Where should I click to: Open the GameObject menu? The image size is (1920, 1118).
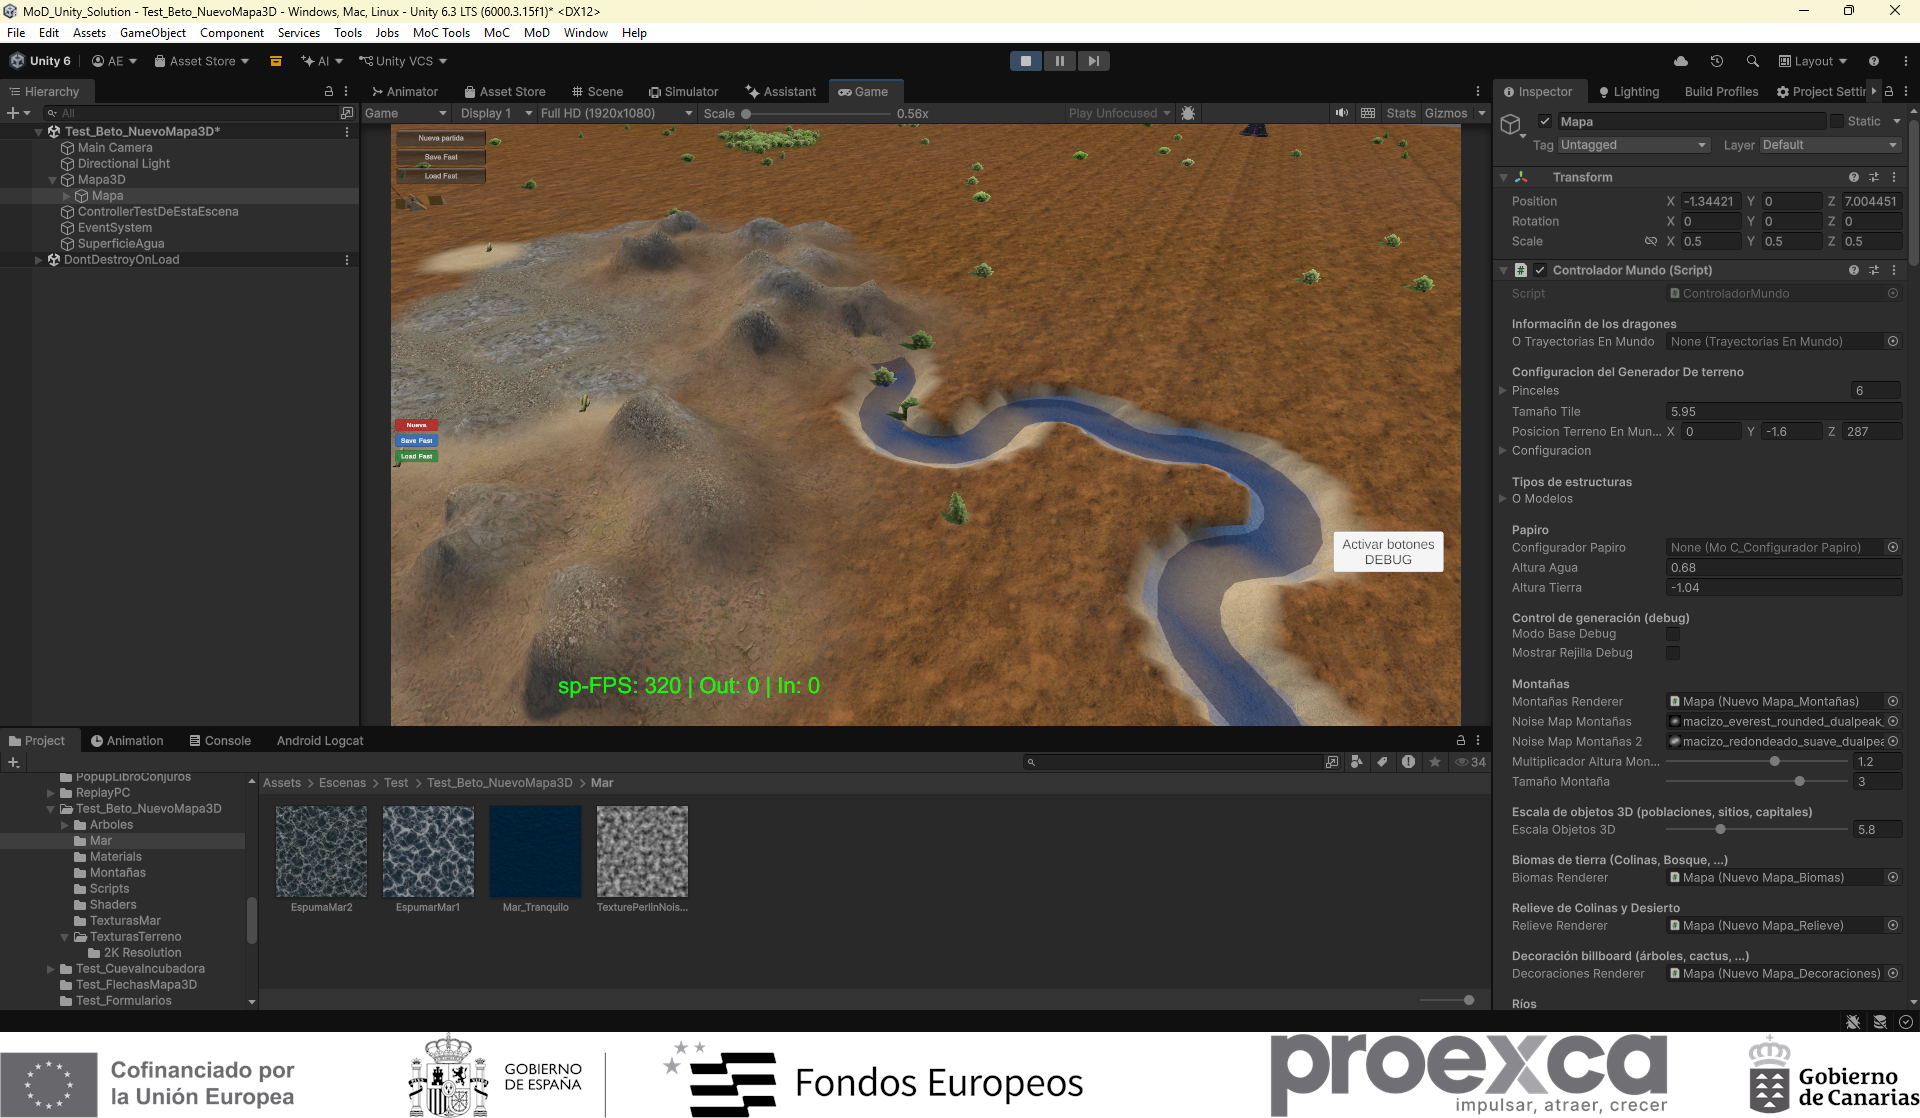[153, 33]
